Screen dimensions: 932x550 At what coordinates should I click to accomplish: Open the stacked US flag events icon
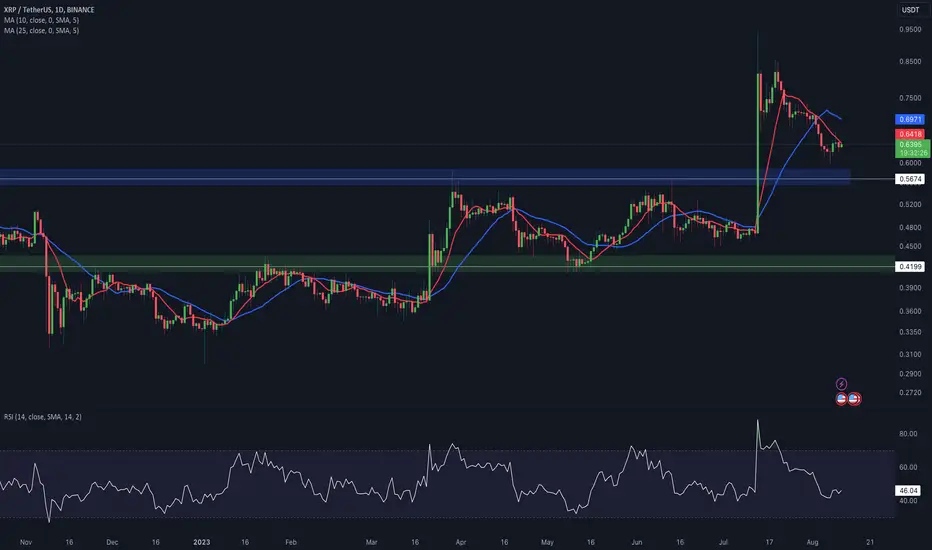(x=854, y=399)
